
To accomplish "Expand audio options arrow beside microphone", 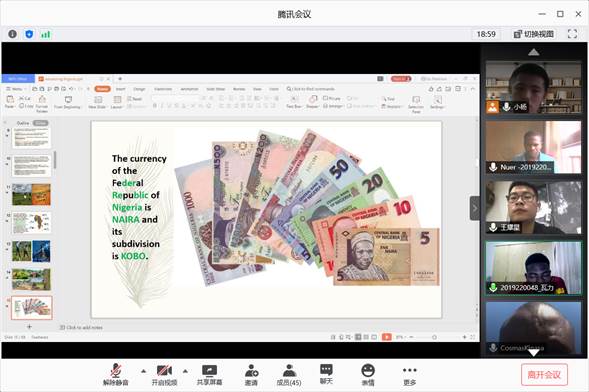I will [x=143, y=371].
